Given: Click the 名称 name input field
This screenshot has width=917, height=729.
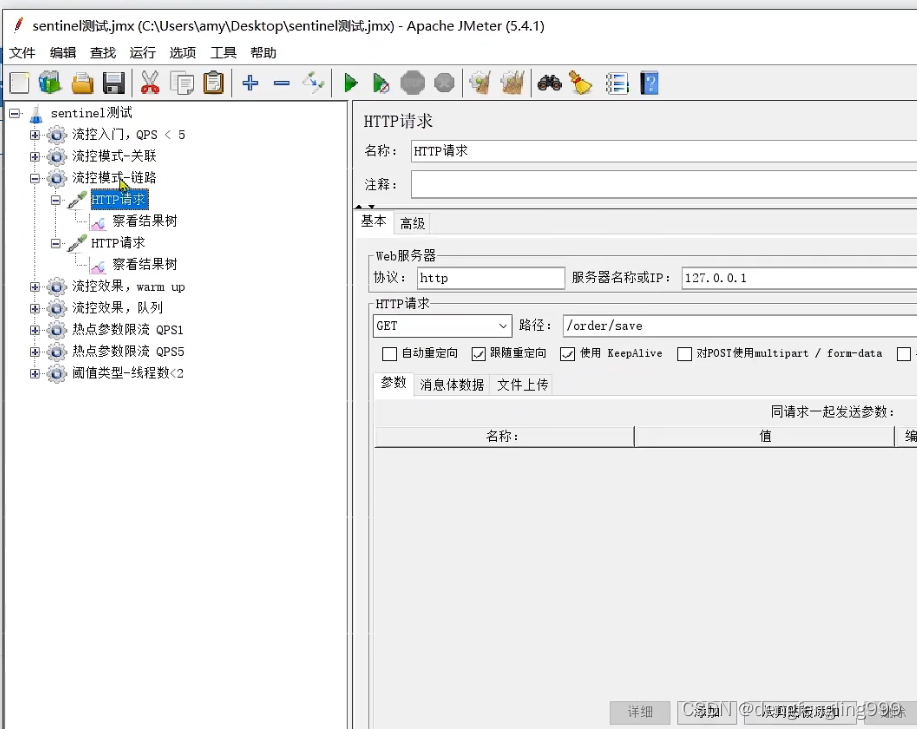Looking at the screenshot, I should 664,151.
